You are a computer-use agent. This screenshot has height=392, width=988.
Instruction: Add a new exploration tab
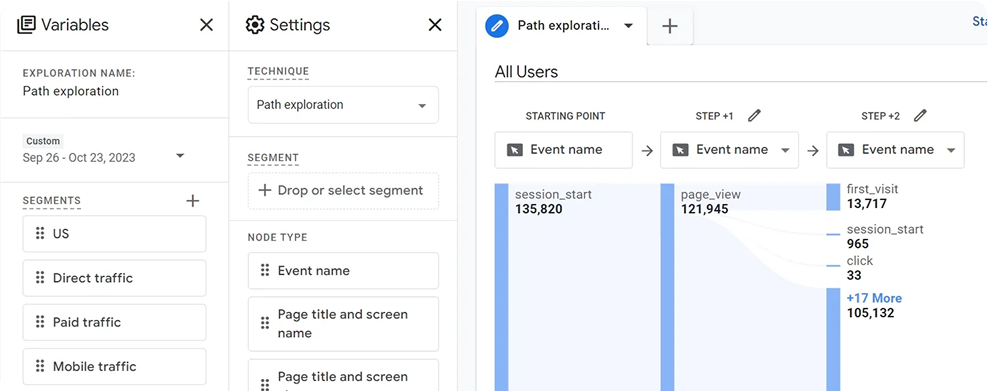click(x=670, y=26)
